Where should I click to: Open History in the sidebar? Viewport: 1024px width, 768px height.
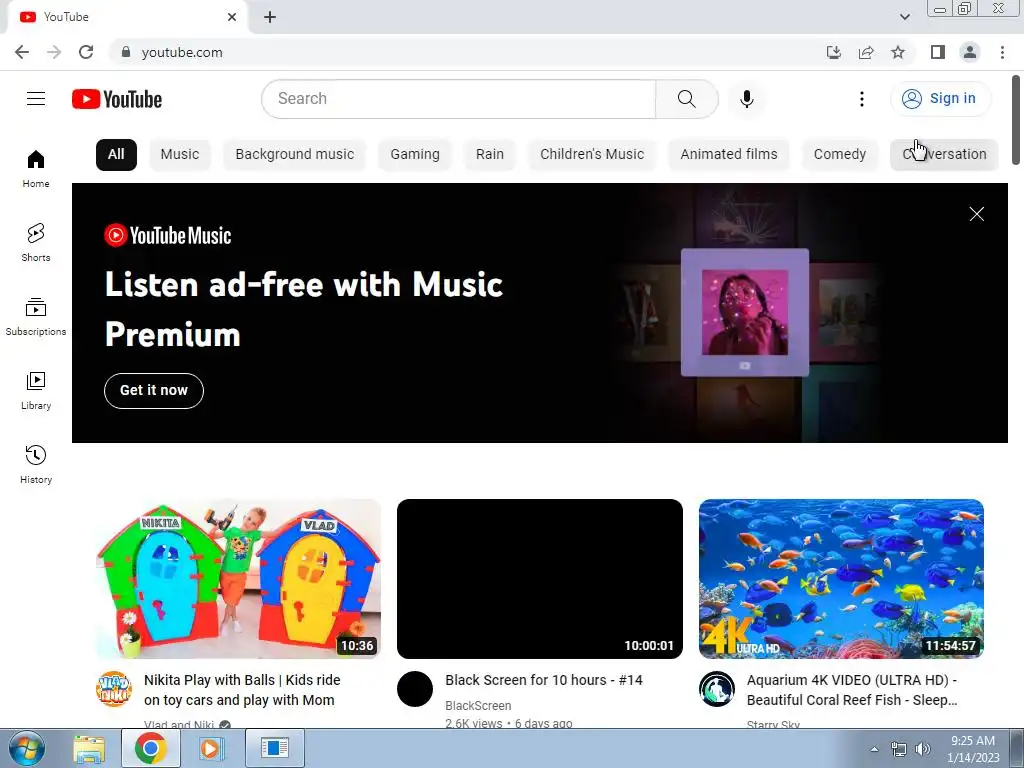click(36, 464)
